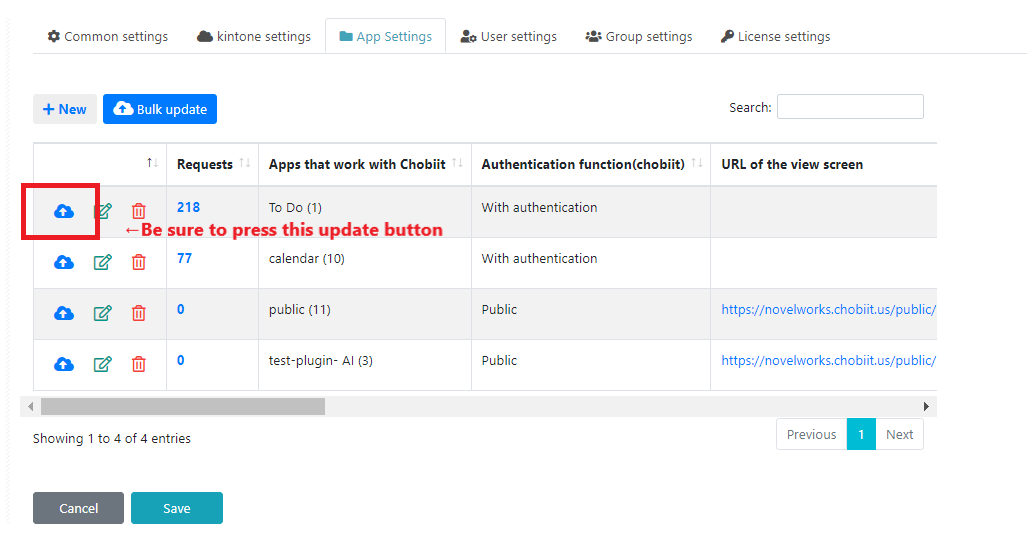1027x541 pixels.
Task: Edit the calendar (10) app entry
Action: [x=102, y=262]
